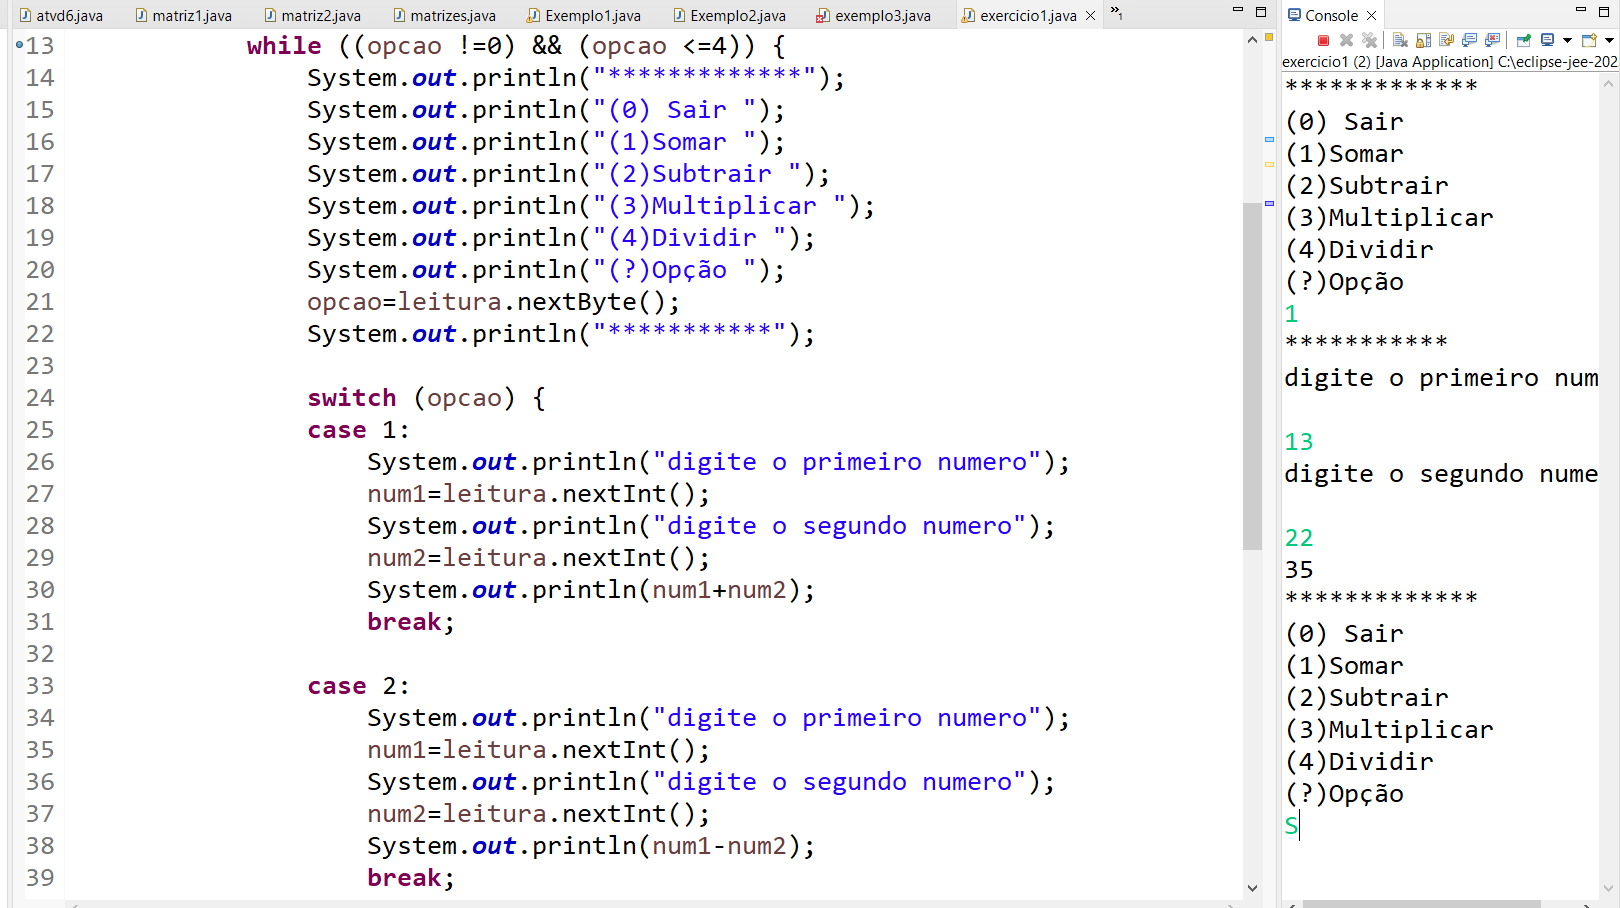Image resolution: width=1620 pixels, height=908 pixels.
Task: Maximize the editor area
Action: [x=1261, y=12]
